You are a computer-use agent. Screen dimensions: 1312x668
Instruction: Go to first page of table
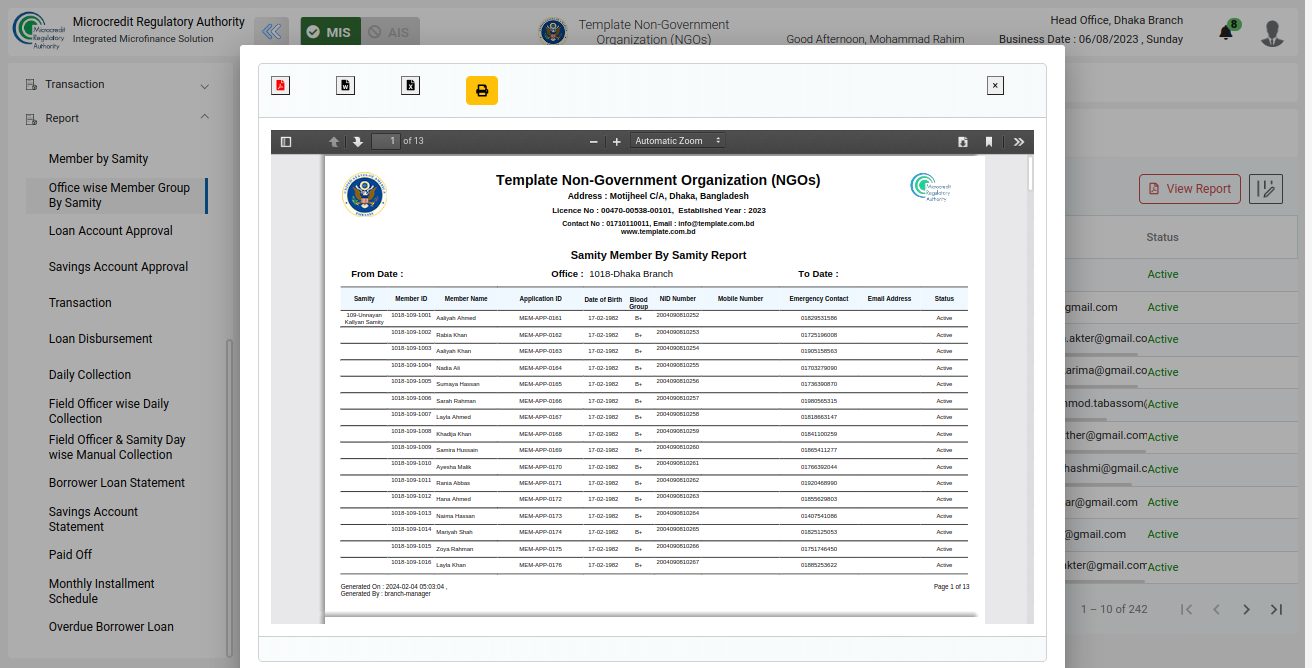coord(1187,609)
